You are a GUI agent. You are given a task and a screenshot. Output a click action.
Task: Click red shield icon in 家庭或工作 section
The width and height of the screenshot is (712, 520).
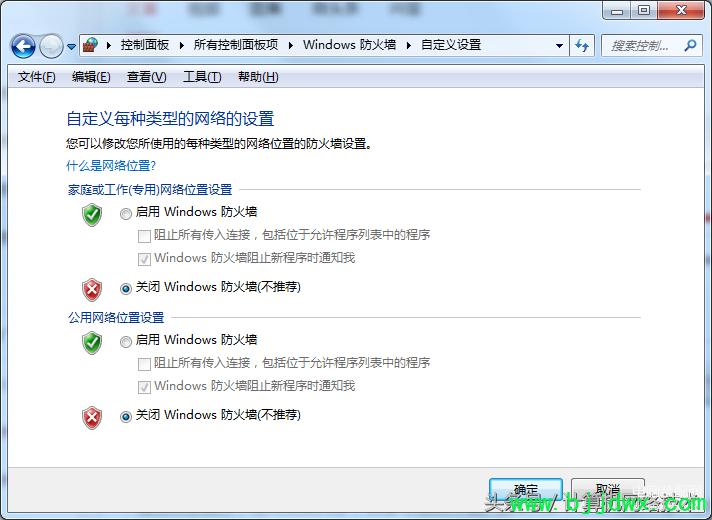click(x=92, y=290)
